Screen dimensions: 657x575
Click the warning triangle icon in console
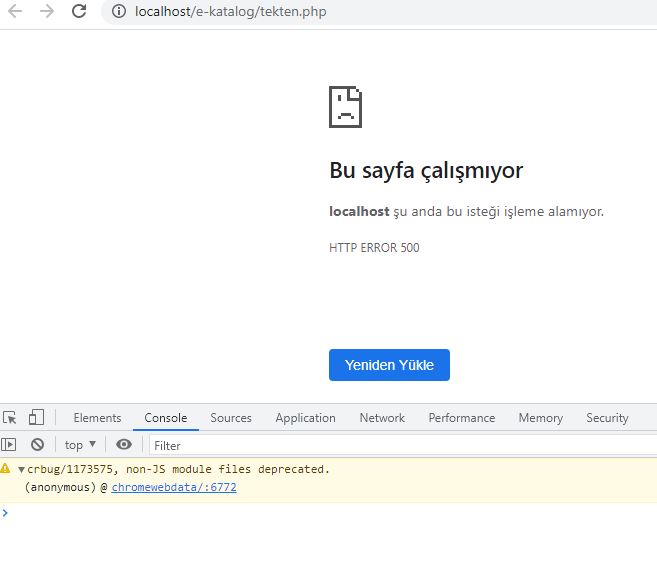coord(5,469)
